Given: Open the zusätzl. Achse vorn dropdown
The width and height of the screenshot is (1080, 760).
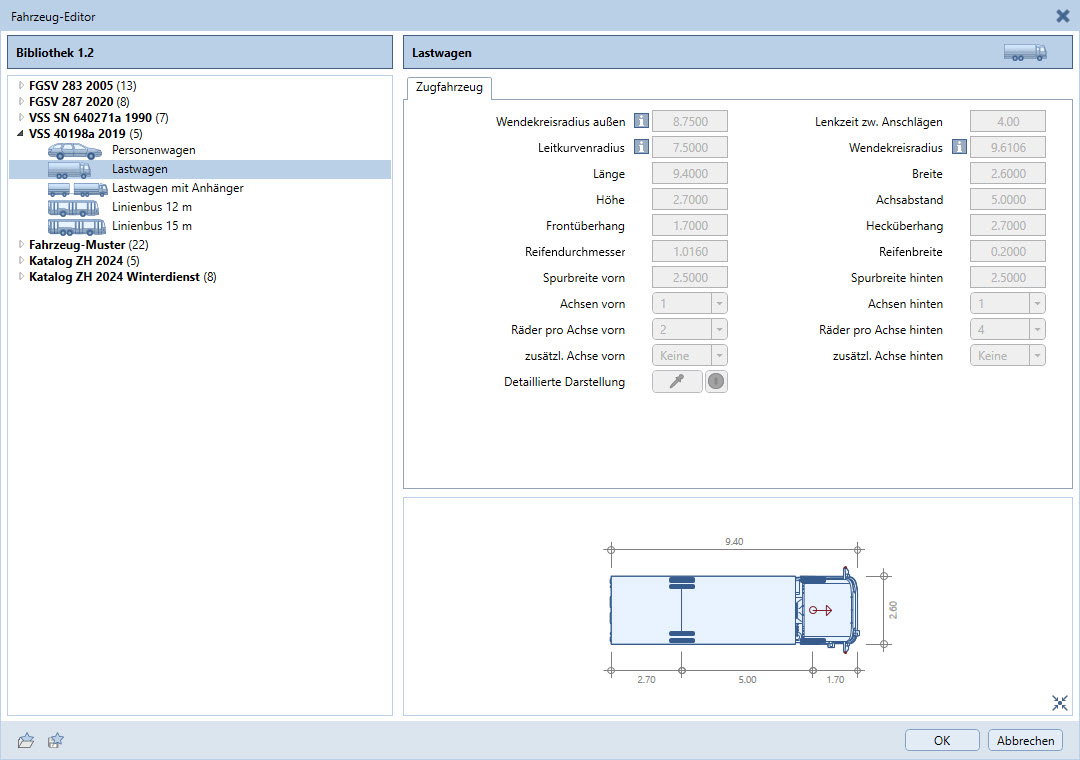Looking at the screenshot, I should coord(717,356).
